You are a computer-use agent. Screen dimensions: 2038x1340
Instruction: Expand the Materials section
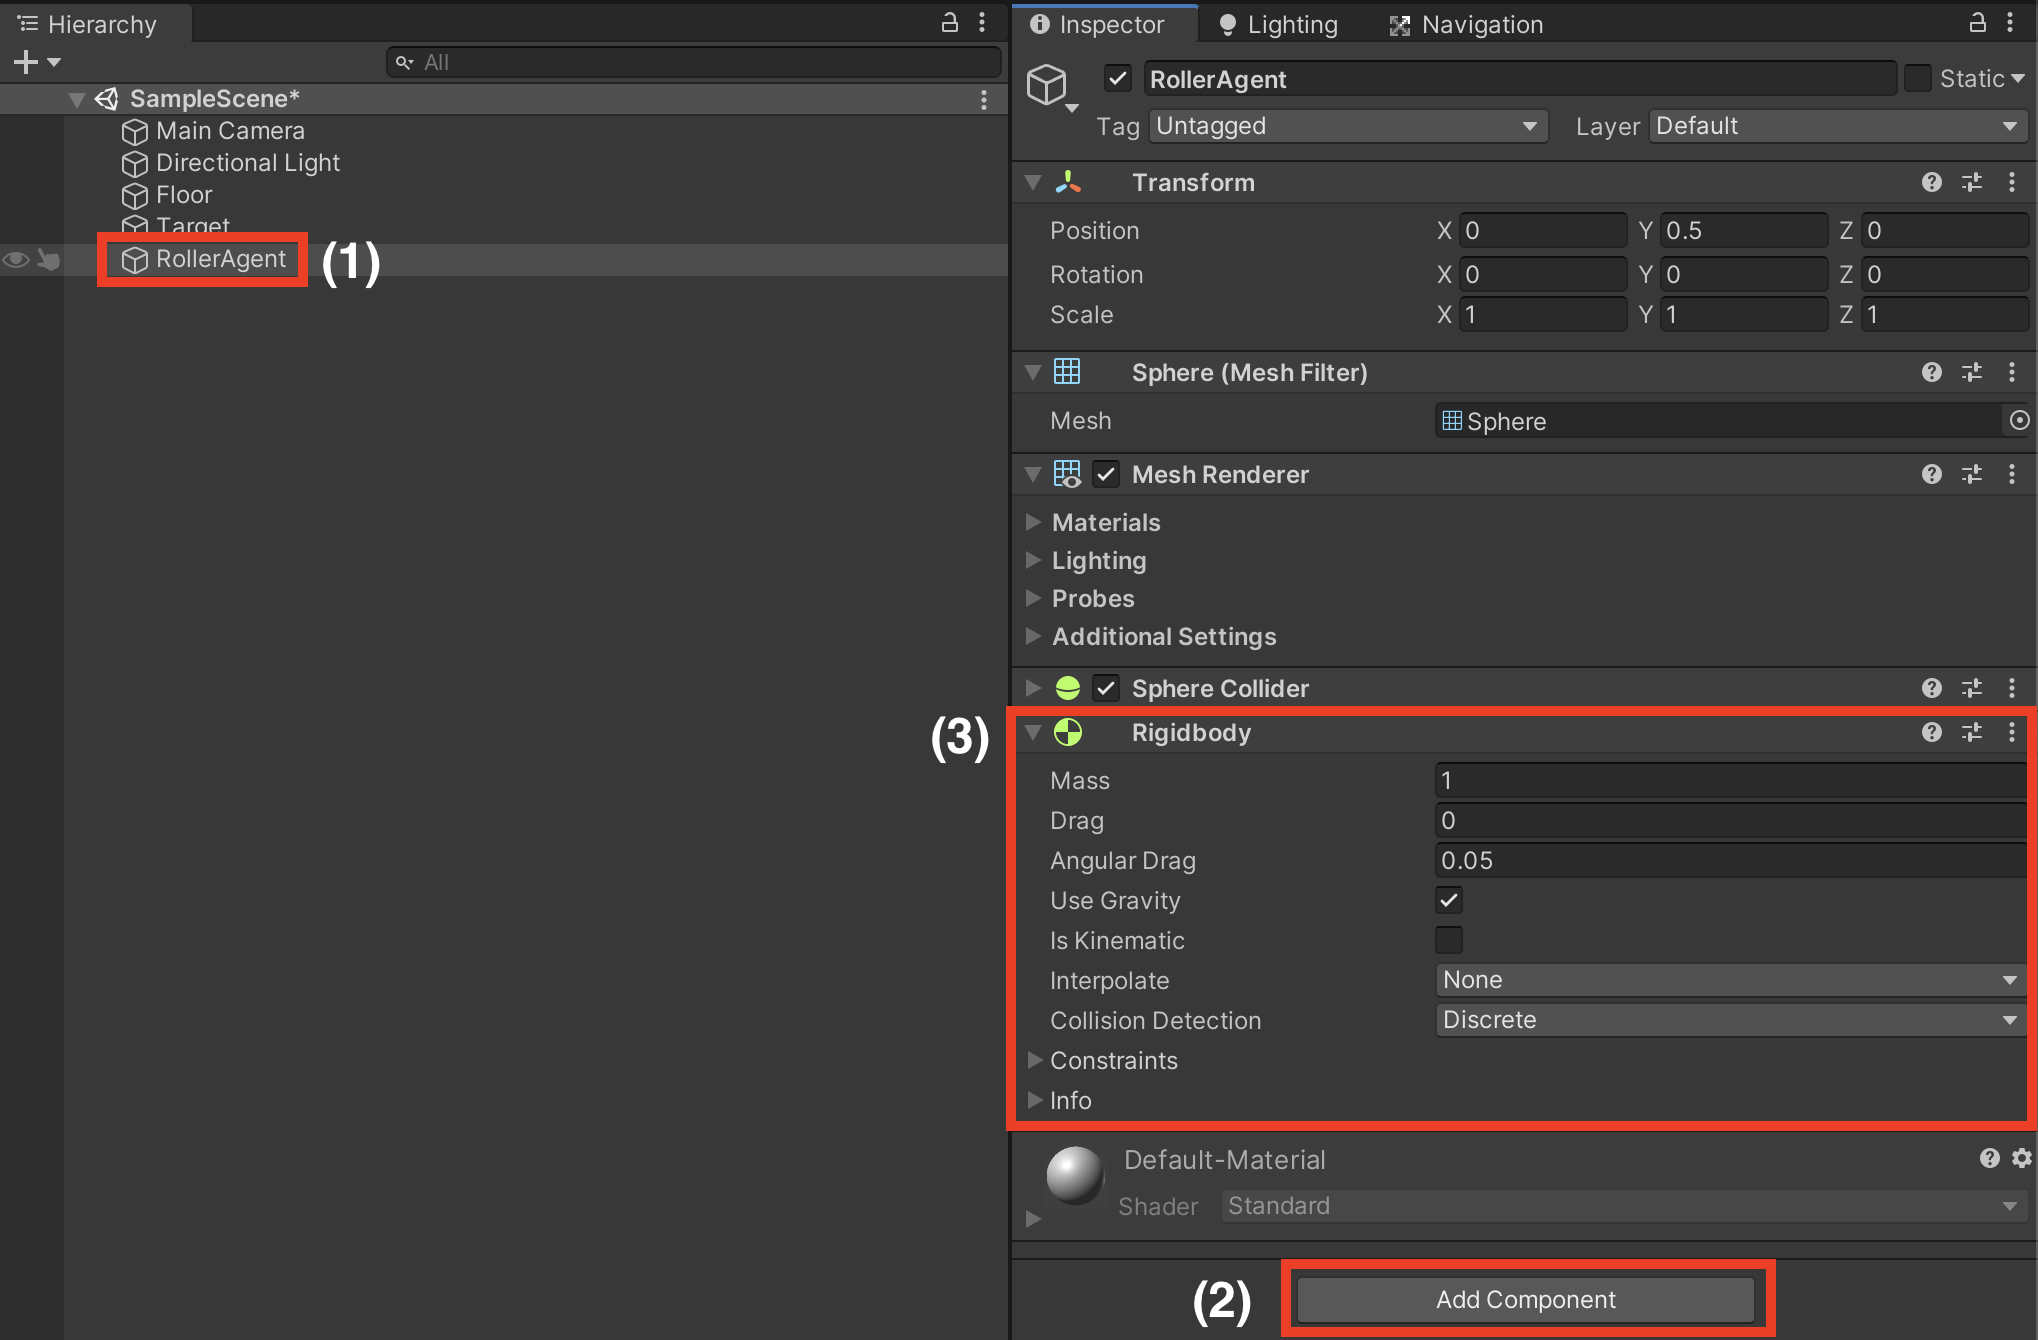1034,522
